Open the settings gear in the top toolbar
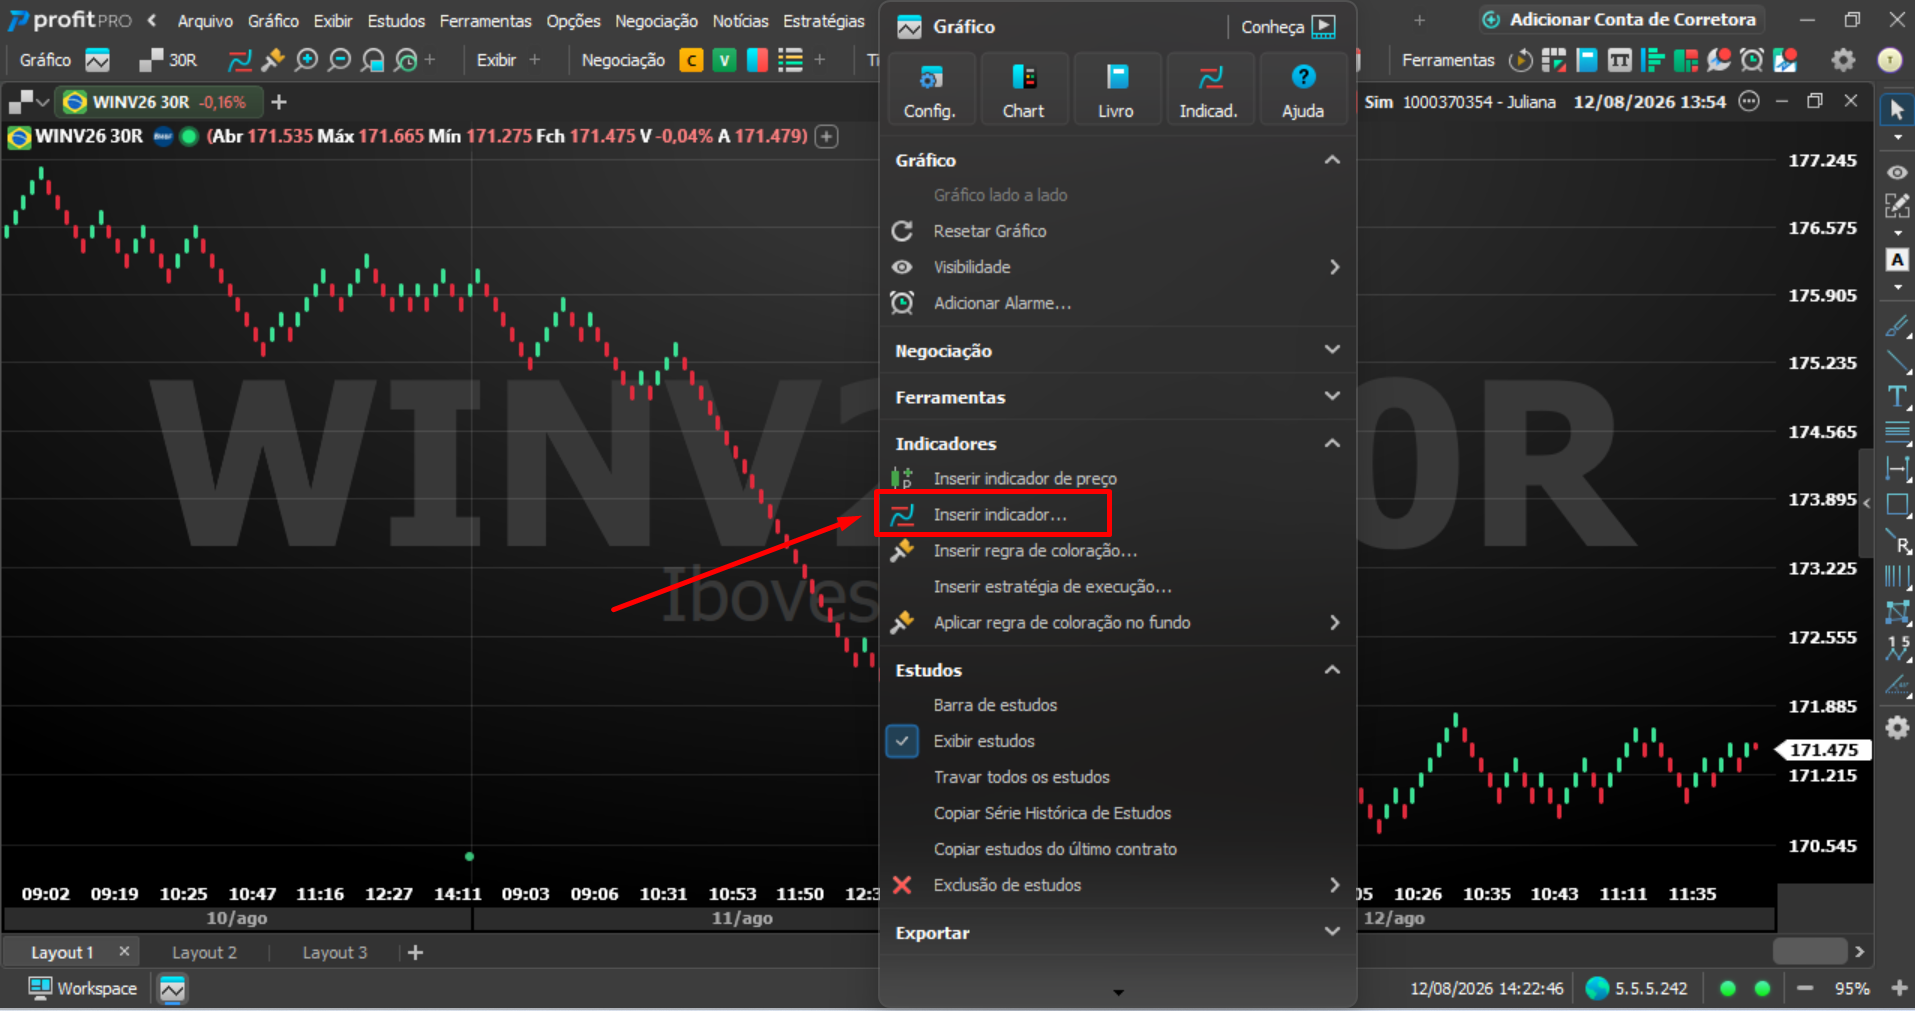 pyautogui.click(x=1843, y=60)
